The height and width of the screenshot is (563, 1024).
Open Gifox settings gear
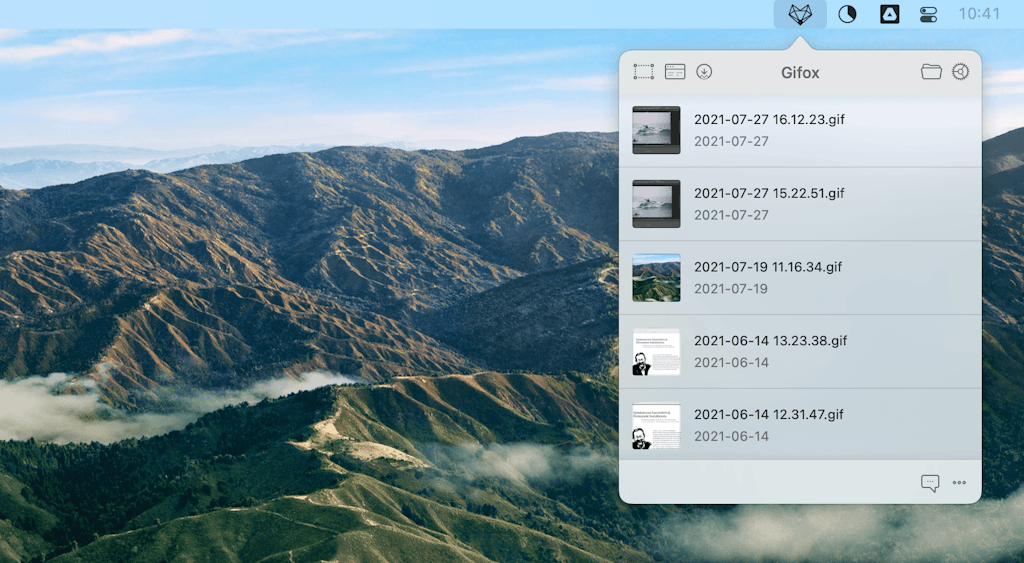point(960,72)
